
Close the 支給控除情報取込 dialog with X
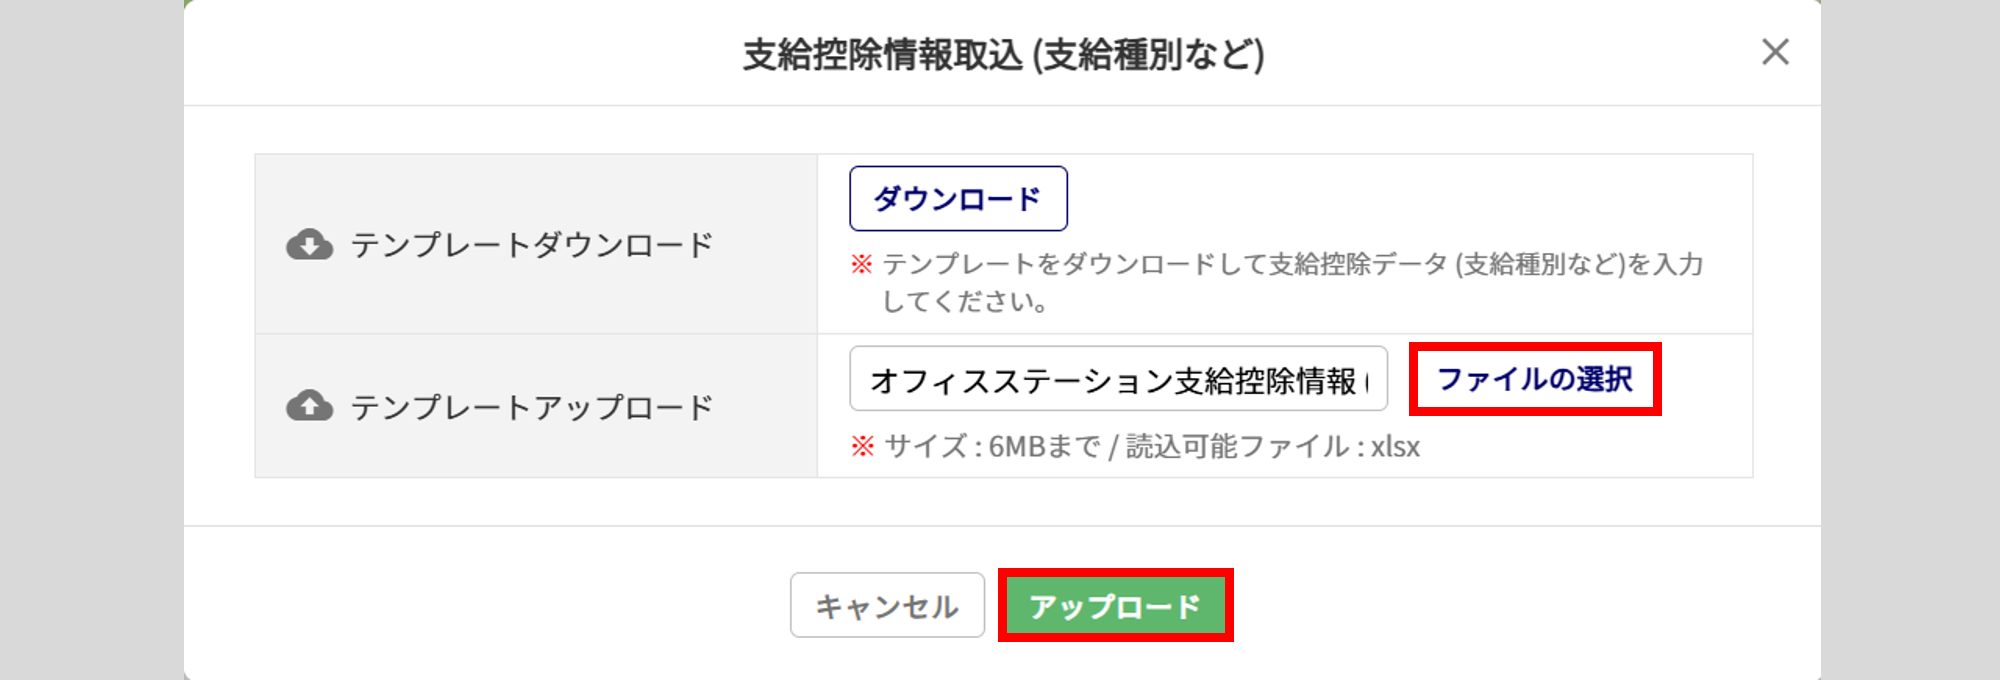1775,52
